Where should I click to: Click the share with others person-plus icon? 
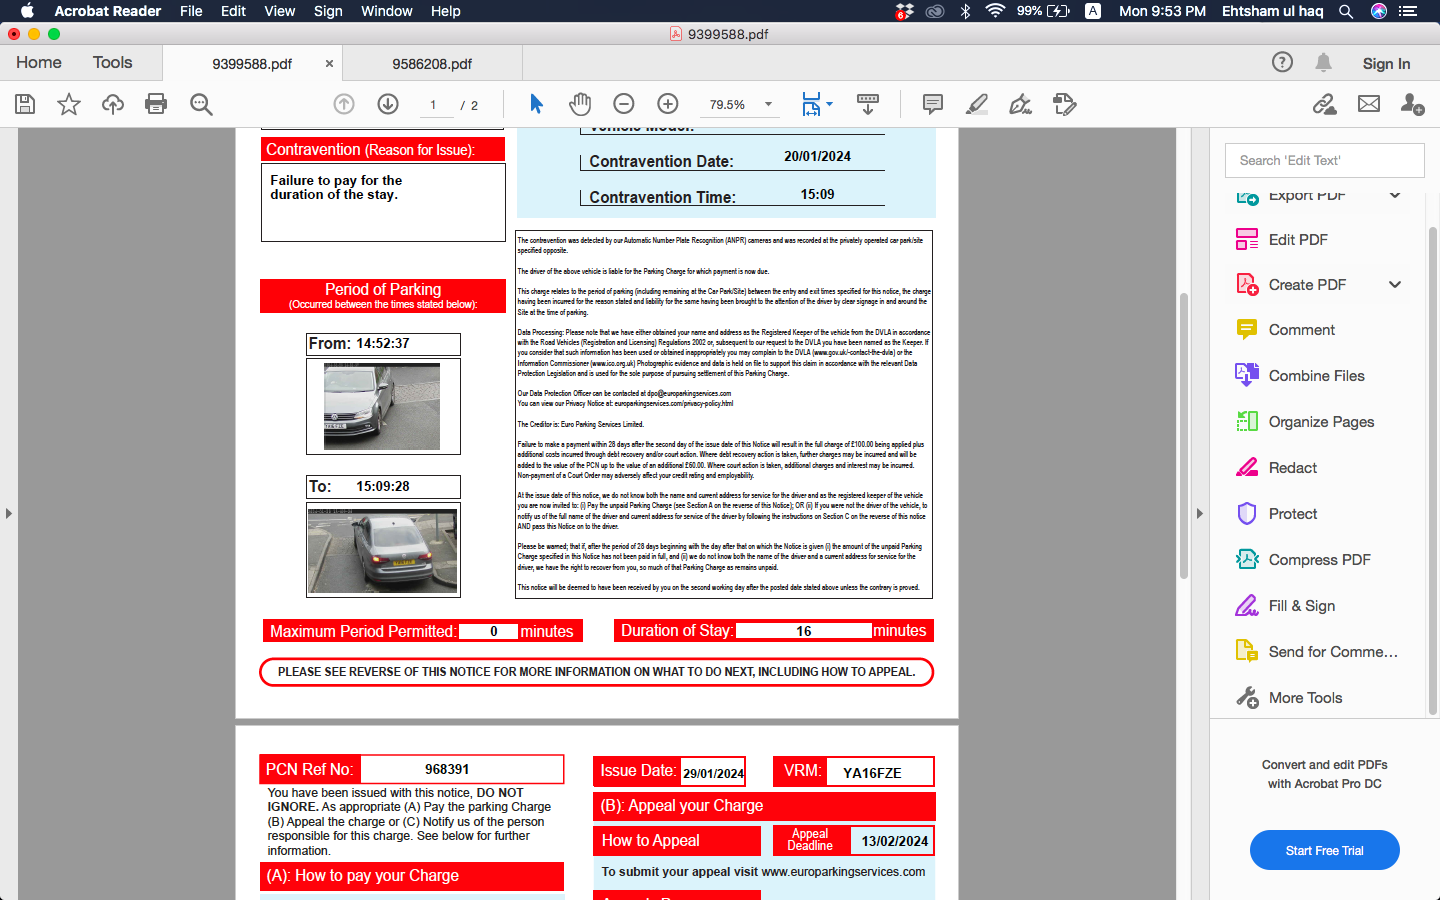click(x=1412, y=104)
